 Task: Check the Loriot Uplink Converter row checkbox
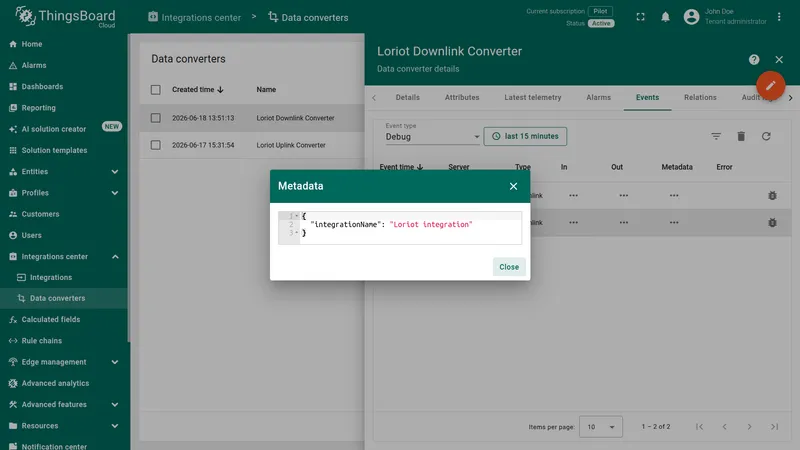(156, 145)
